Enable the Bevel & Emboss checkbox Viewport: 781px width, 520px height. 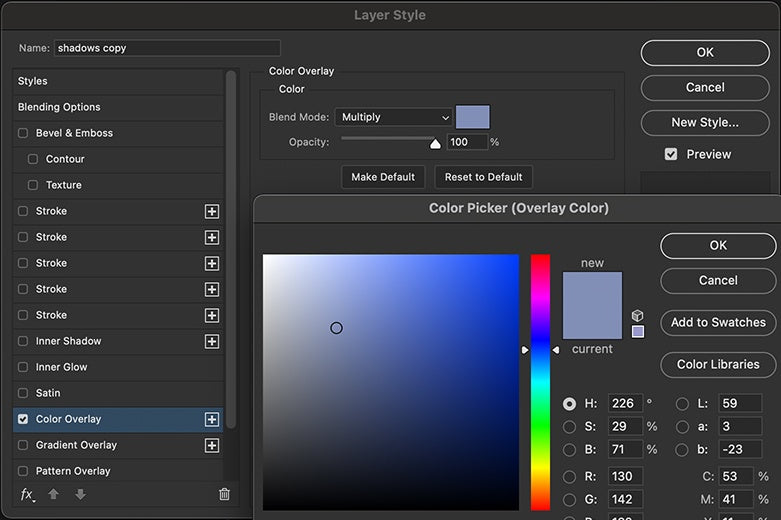[x=23, y=133]
